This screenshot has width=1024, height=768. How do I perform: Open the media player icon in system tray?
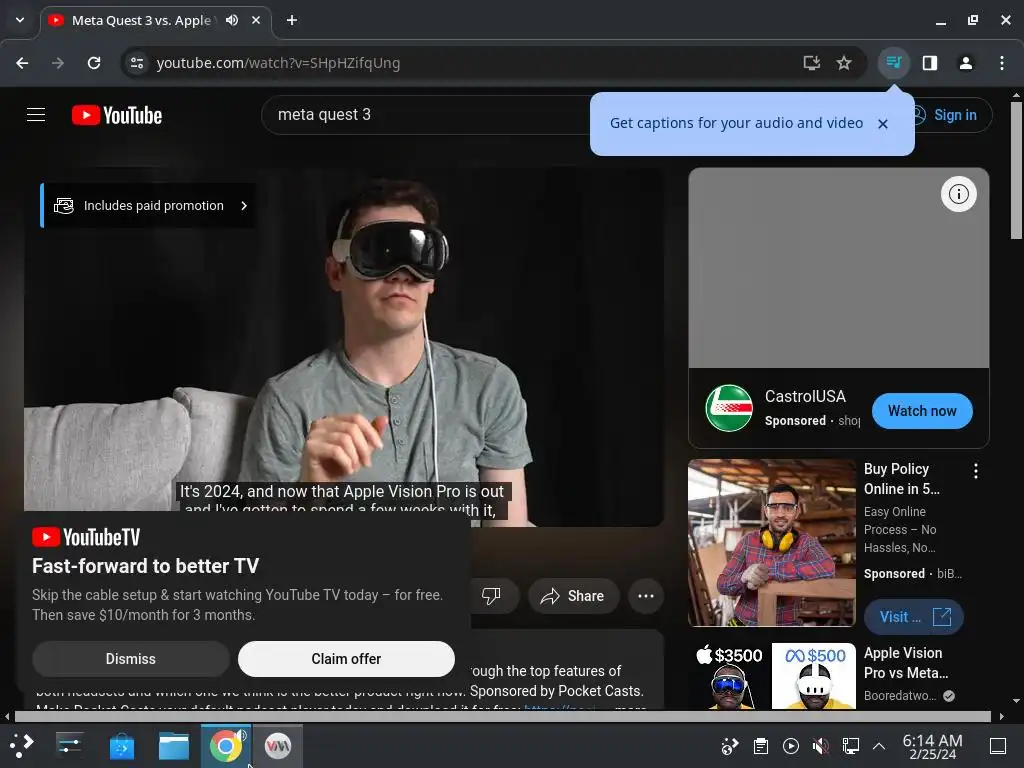pyautogui.click(x=790, y=746)
